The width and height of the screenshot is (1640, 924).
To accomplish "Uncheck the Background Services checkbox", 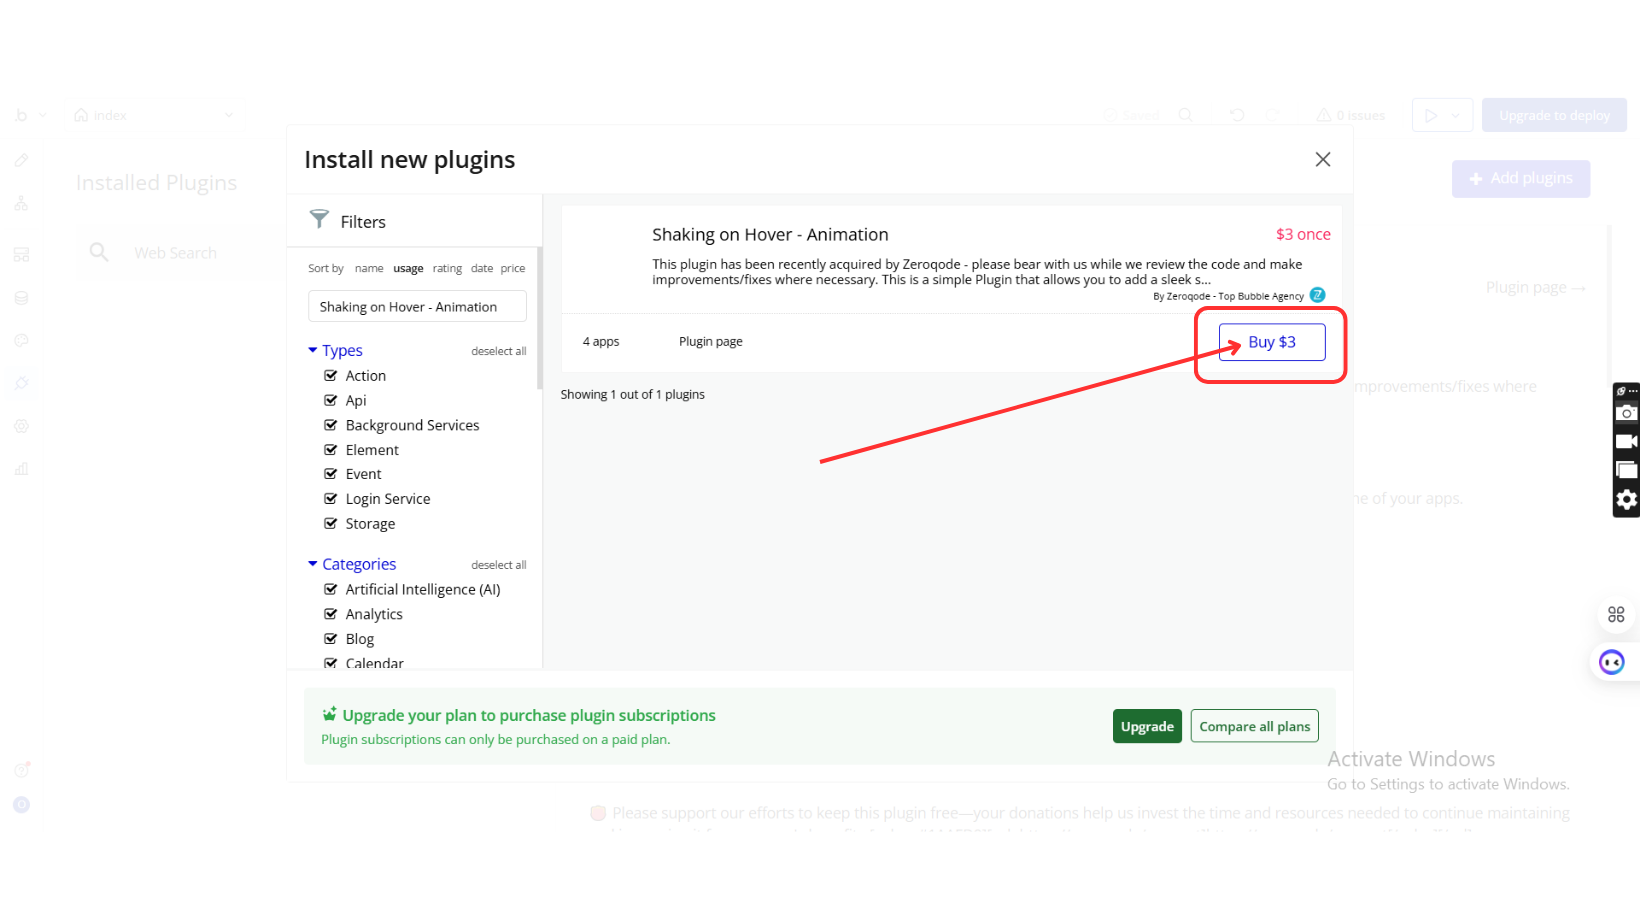I will (x=331, y=425).
